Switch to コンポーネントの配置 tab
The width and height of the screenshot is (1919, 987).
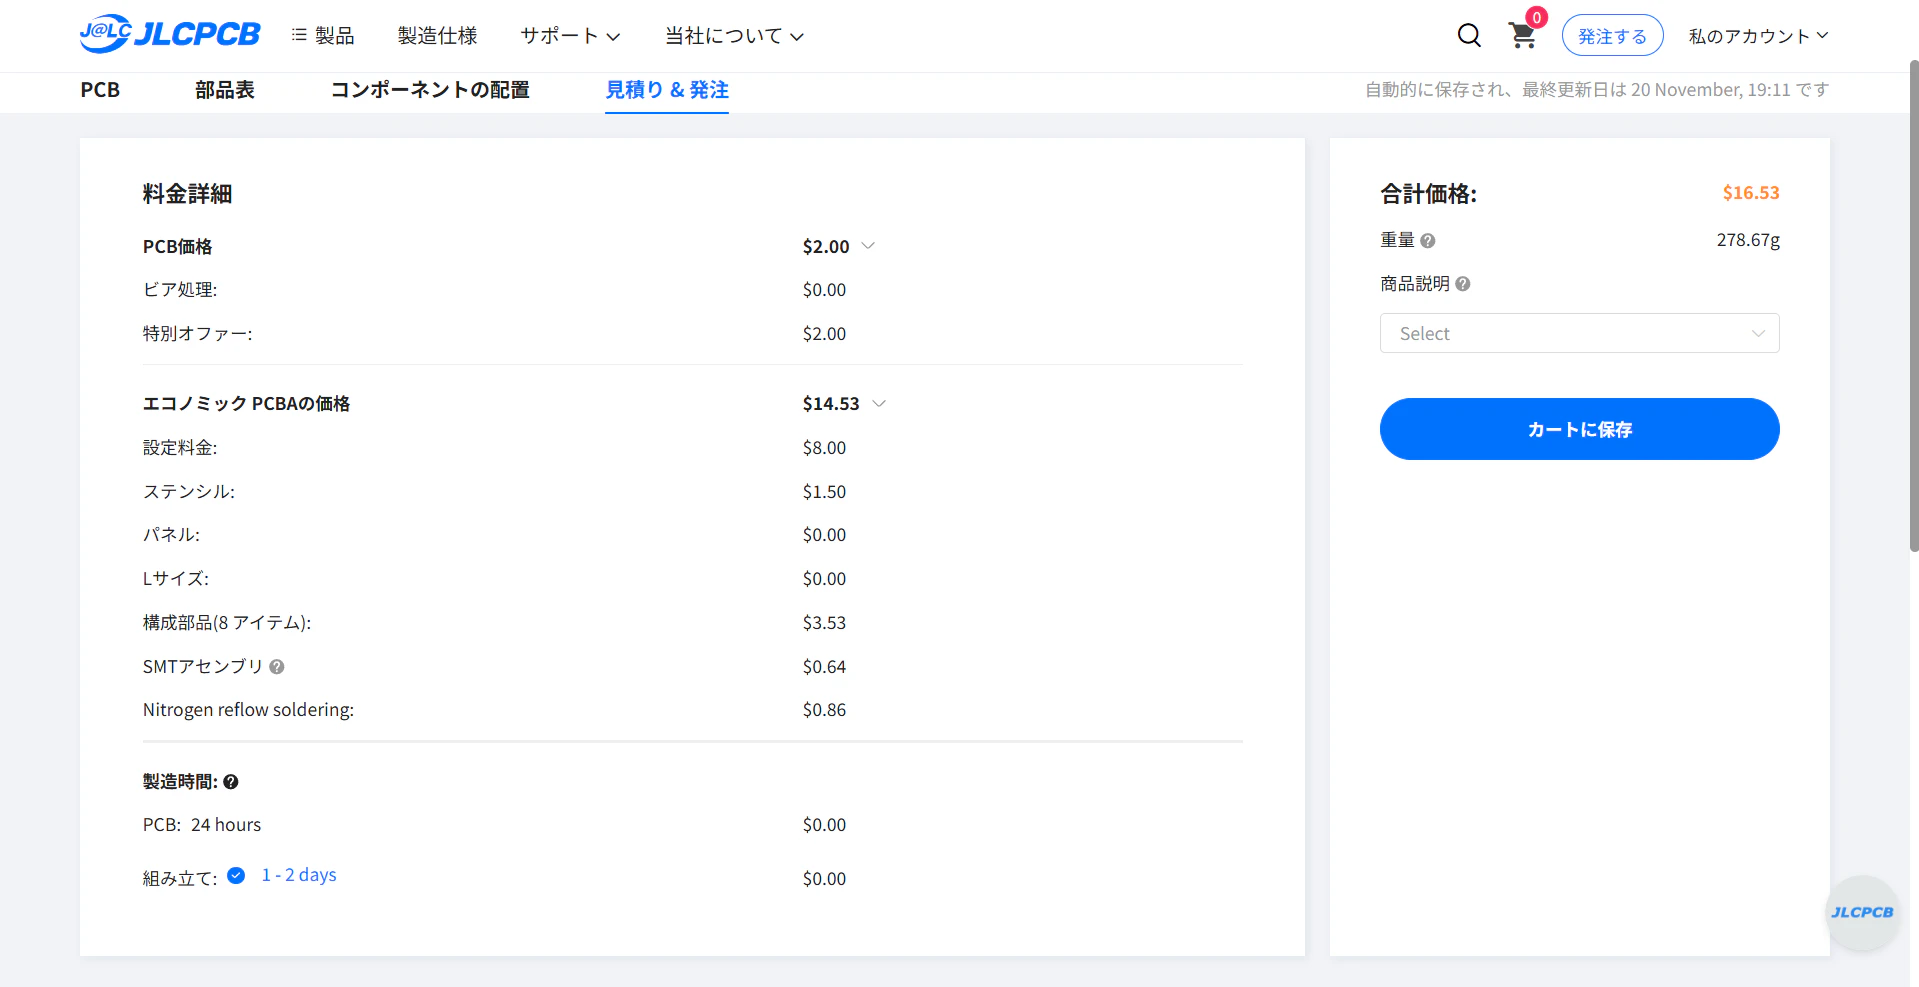pyautogui.click(x=430, y=90)
